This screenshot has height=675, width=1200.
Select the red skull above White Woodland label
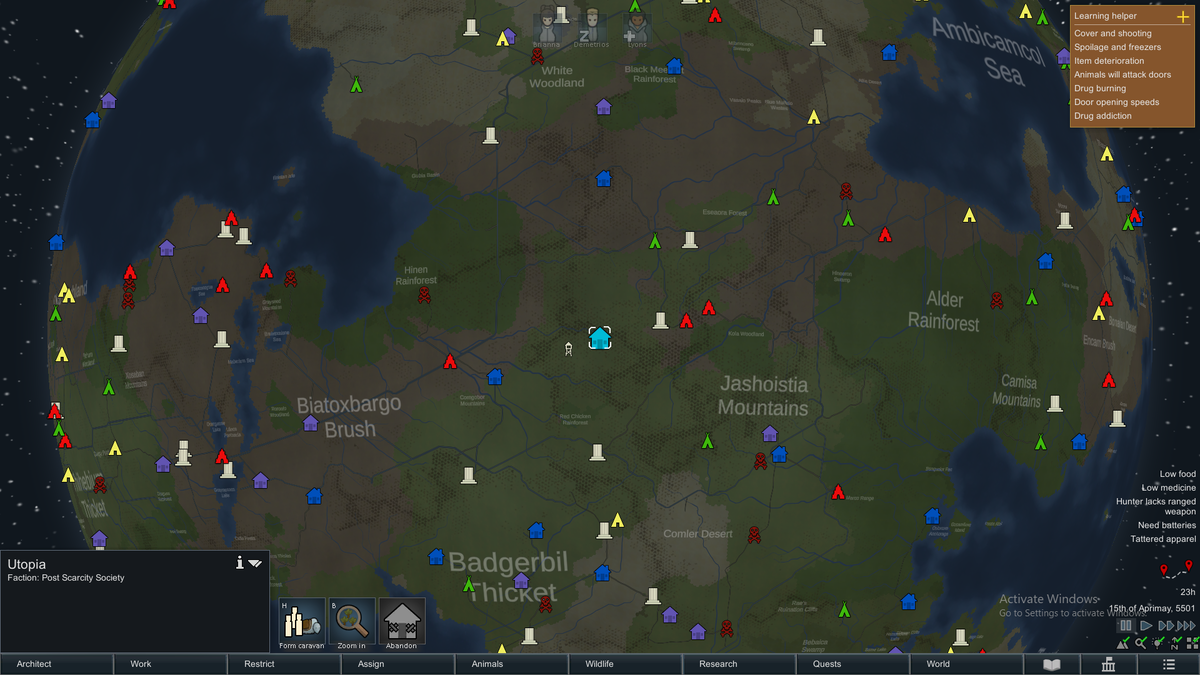pos(538,55)
